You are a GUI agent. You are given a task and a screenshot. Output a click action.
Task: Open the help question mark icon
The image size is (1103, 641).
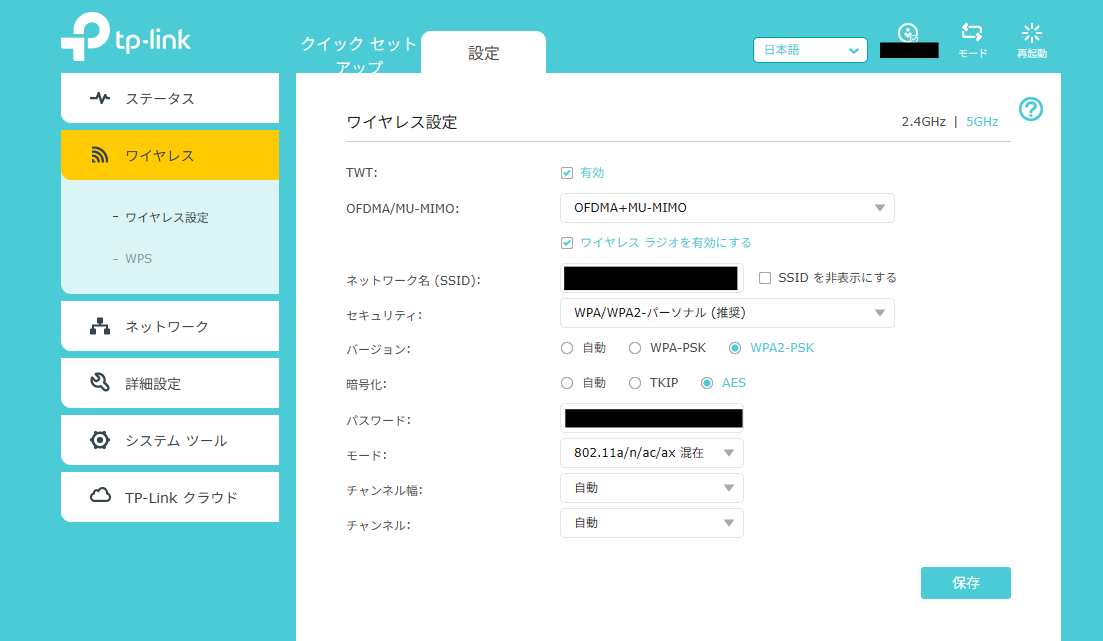point(1031,109)
